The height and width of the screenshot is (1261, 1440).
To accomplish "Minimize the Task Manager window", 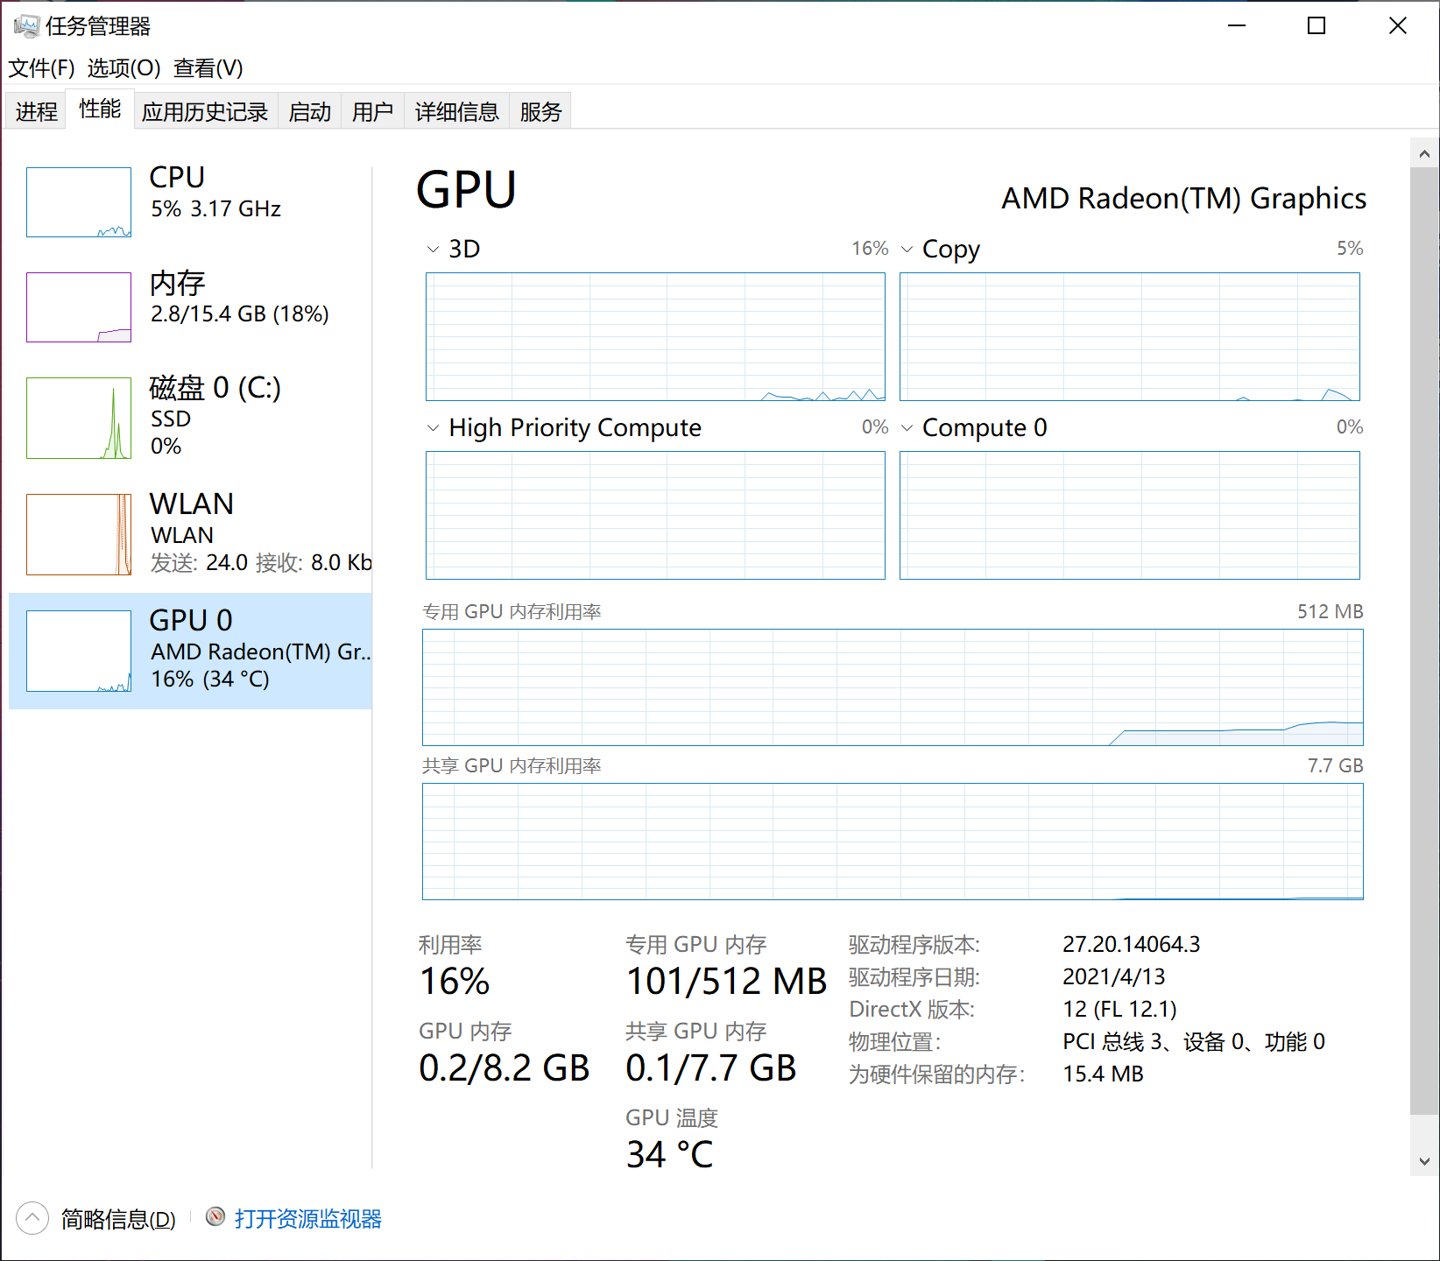I will click(x=1237, y=25).
